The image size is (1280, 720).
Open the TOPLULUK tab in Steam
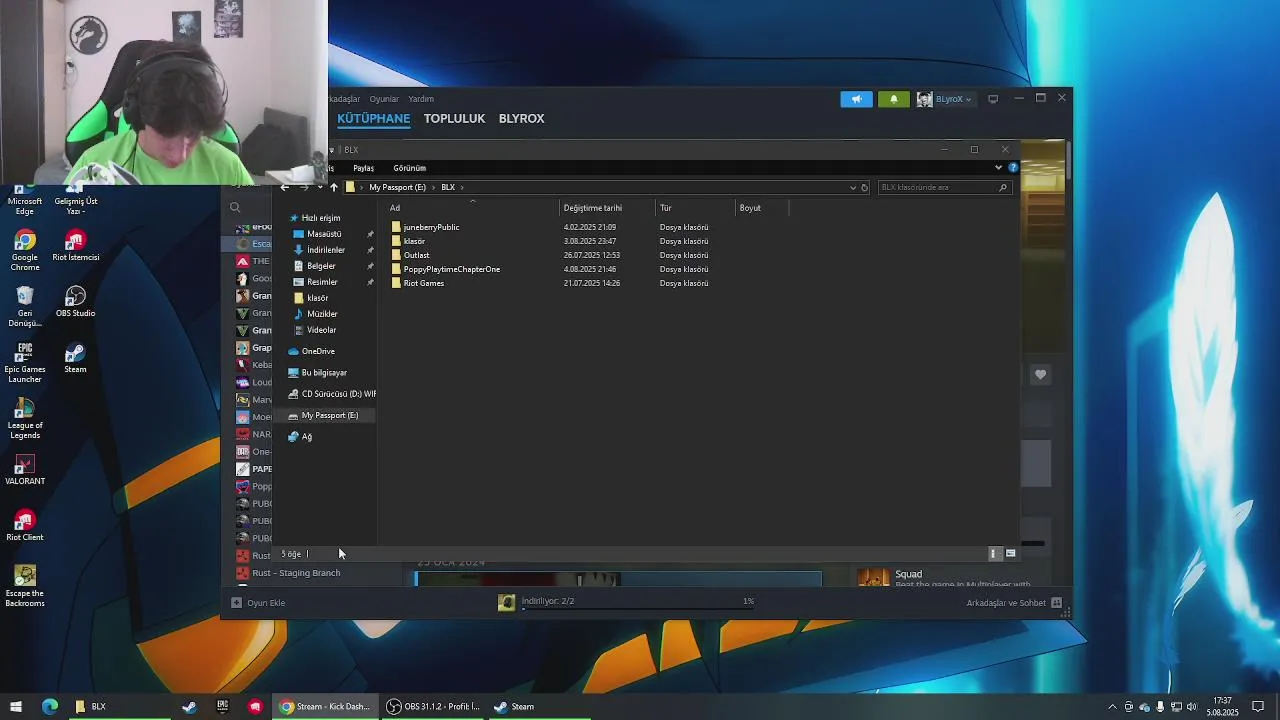tap(454, 118)
